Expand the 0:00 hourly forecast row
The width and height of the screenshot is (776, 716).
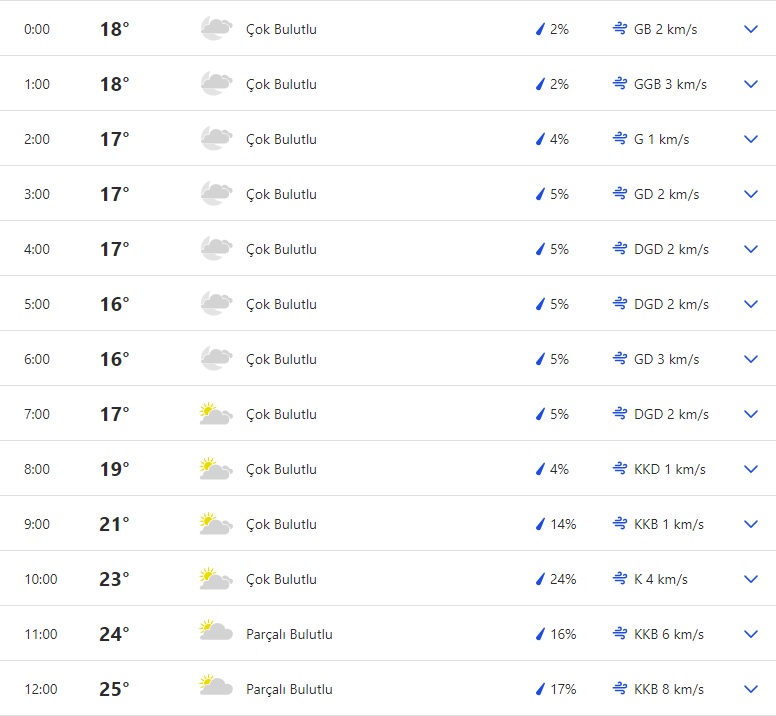coord(751,29)
